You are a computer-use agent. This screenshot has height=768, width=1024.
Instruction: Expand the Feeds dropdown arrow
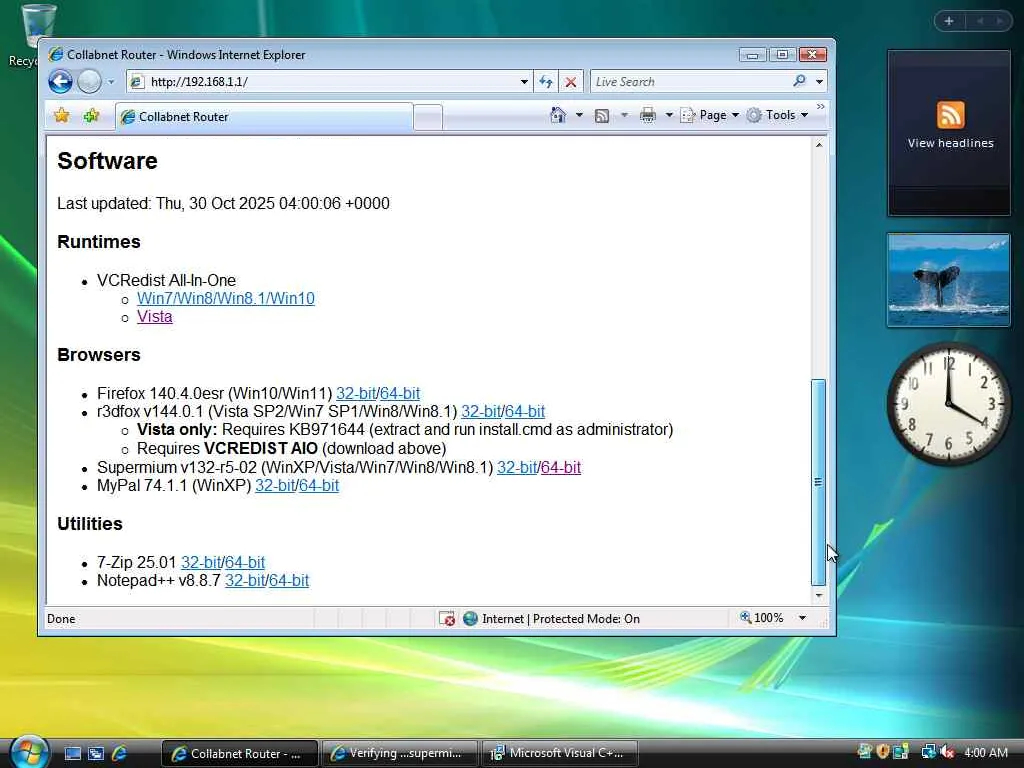pos(624,115)
